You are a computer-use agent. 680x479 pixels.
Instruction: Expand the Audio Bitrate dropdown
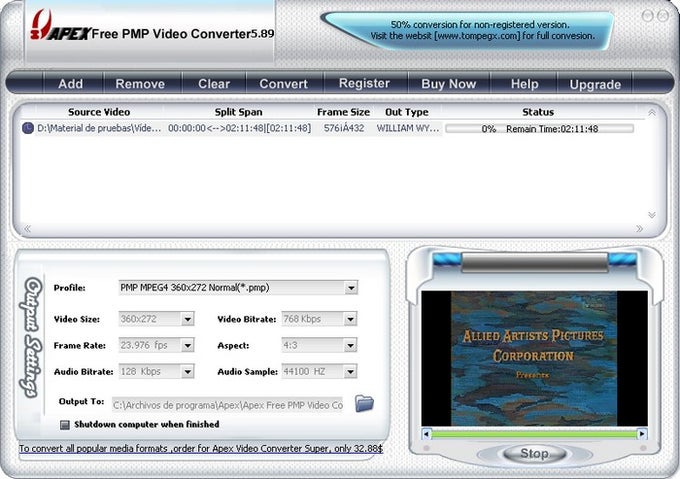point(187,371)
